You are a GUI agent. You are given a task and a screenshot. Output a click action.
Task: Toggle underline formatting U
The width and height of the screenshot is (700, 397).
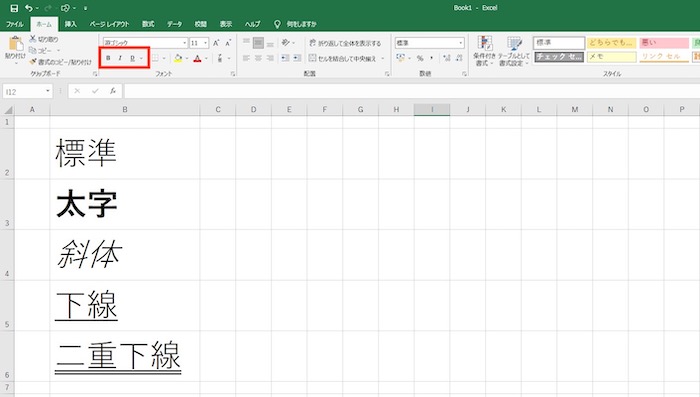pos(132,58)
